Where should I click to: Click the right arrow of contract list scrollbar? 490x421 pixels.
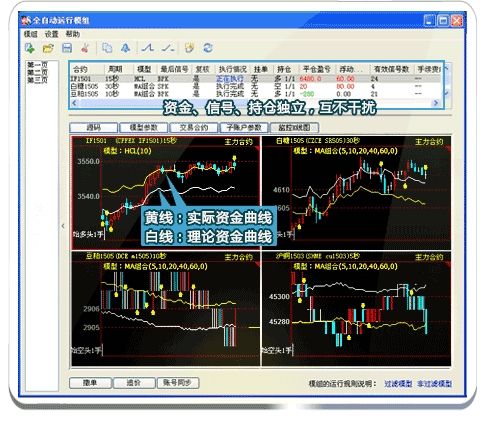(x=435, y=103)
